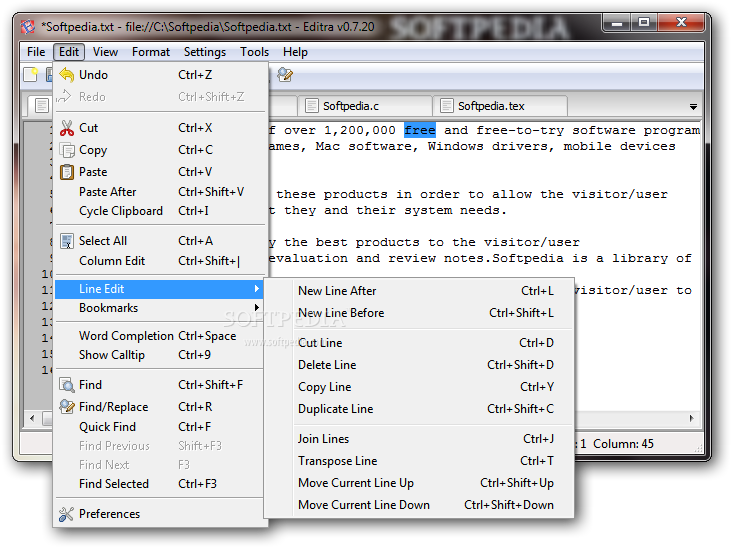Click the 'Column: 45' status bar text
732x548 pixels.
click(623, 444)
